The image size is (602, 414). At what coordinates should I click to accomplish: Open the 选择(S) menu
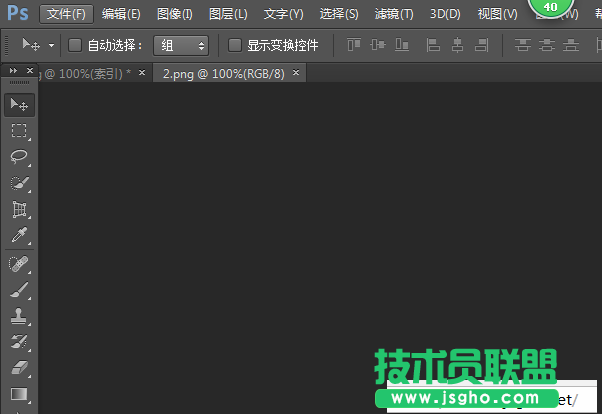339,14
